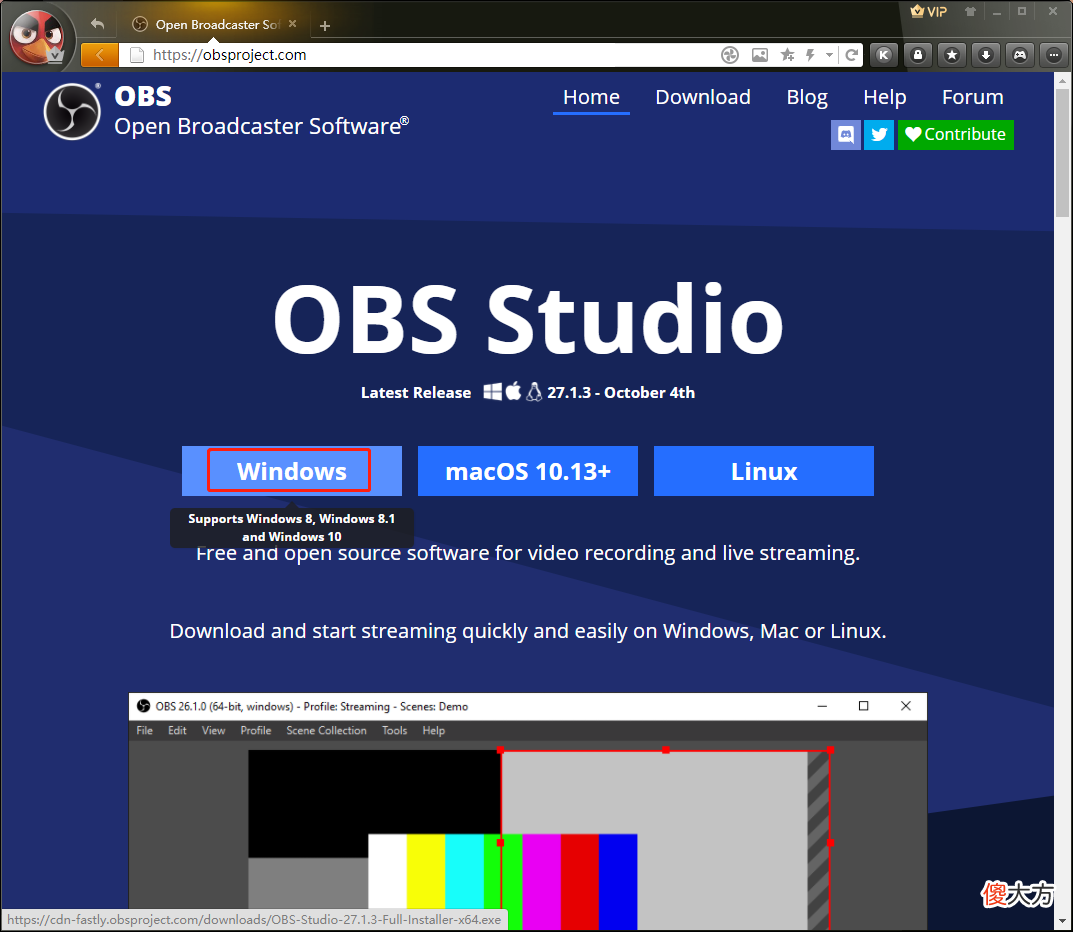Go back with the orange back arrow
The image size is (1073, 932).
click(100, 55)
